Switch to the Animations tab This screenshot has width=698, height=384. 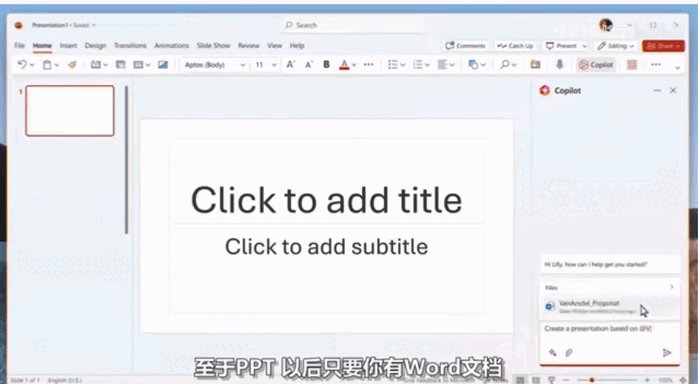[171, 45]
